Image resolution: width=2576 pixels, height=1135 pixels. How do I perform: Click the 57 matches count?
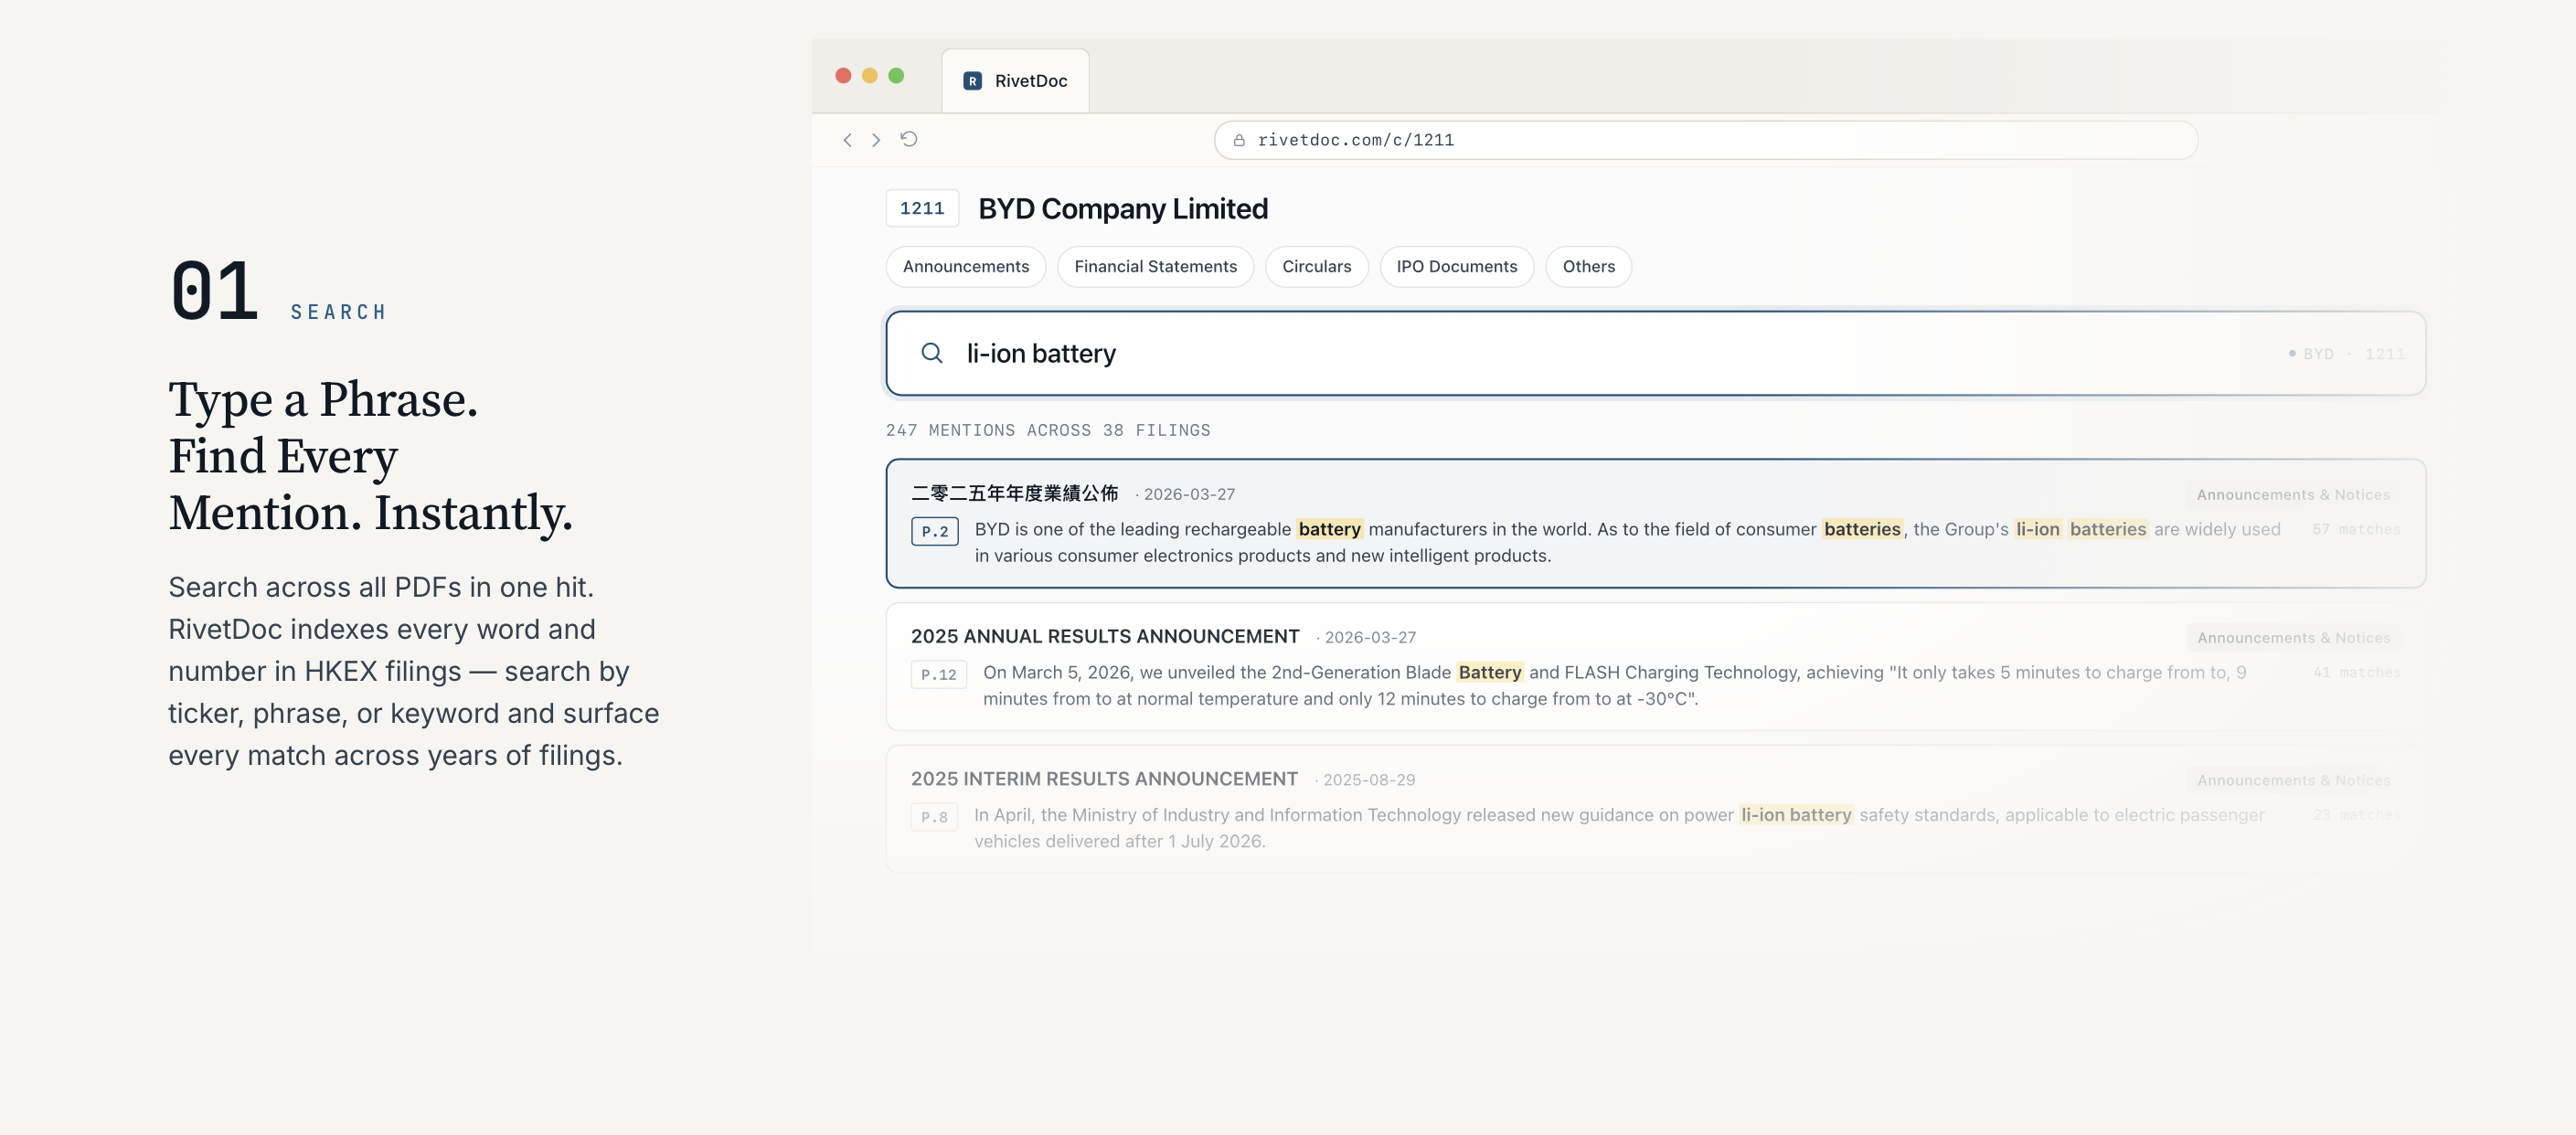click(2356, 529)
